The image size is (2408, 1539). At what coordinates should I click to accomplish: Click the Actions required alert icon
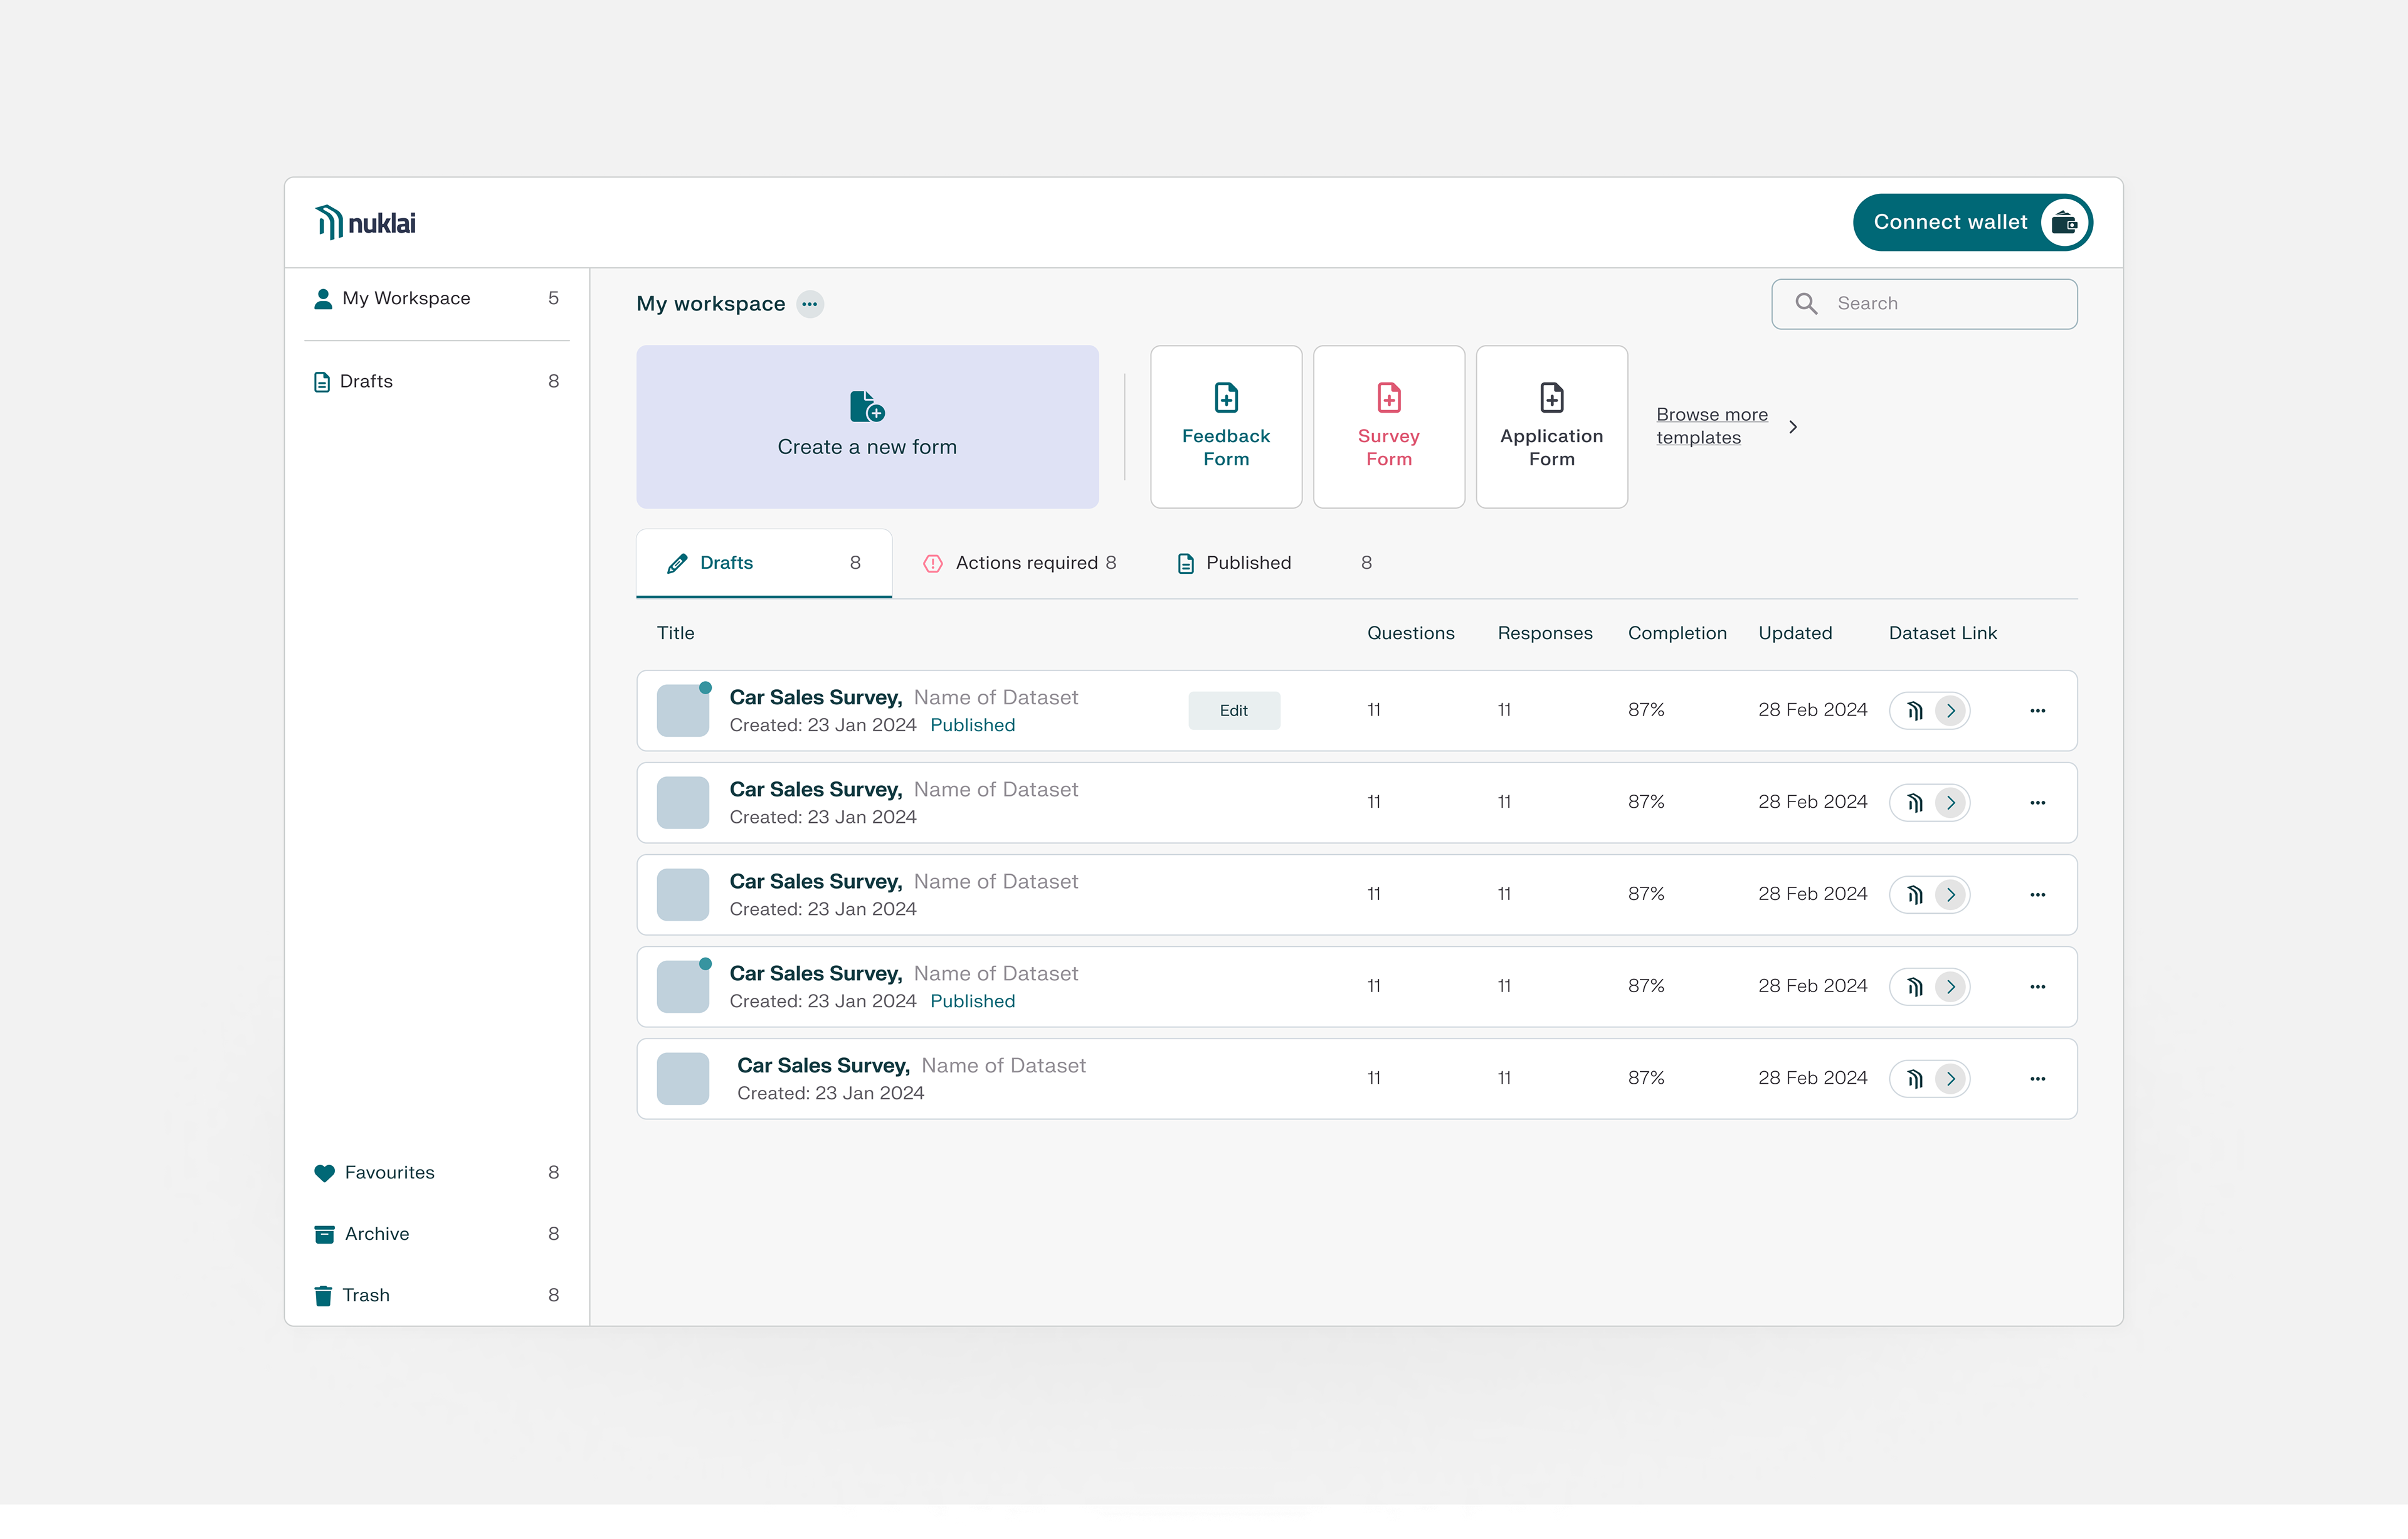pos(933,564)
